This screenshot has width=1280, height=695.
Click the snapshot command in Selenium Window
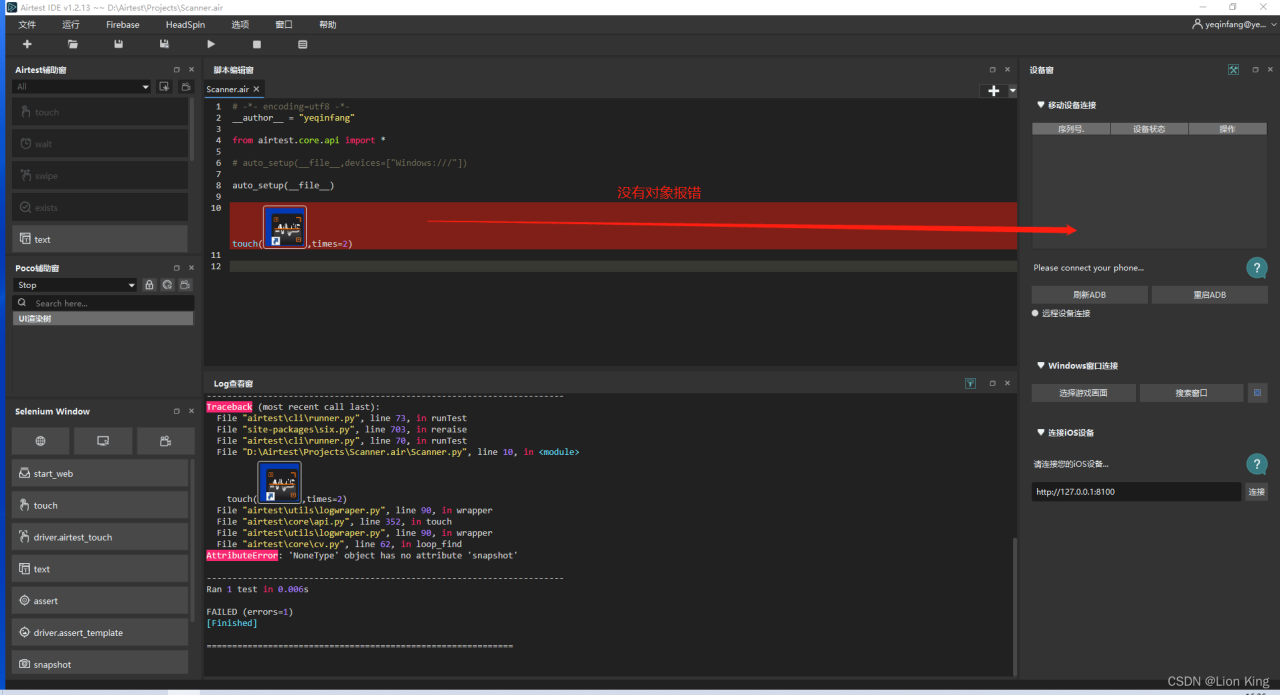pyautogui.click(x=100, y=663)
